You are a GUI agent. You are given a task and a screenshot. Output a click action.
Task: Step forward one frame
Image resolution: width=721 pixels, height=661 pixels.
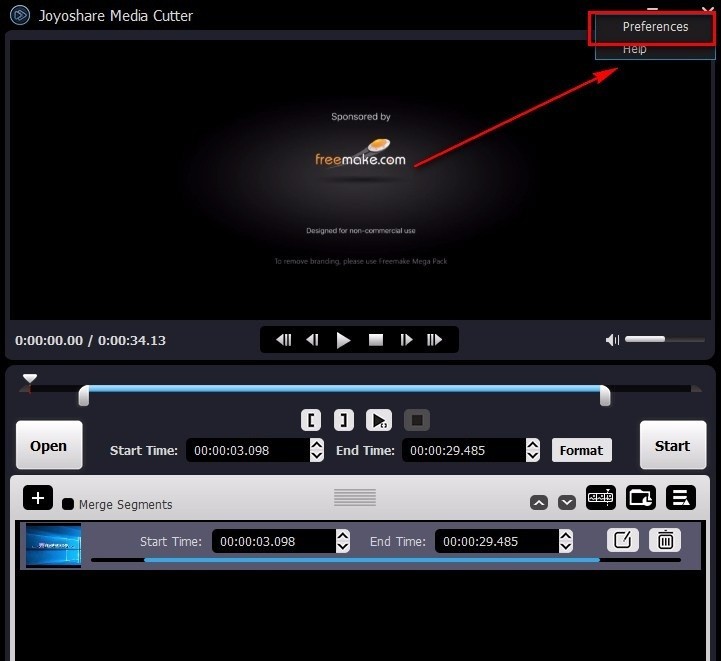[x=406, y=340]
